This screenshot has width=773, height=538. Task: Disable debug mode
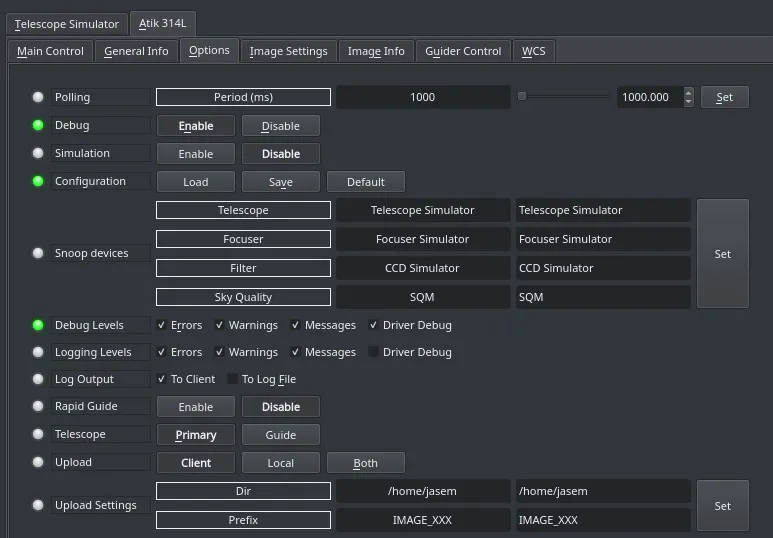(281, 126)
